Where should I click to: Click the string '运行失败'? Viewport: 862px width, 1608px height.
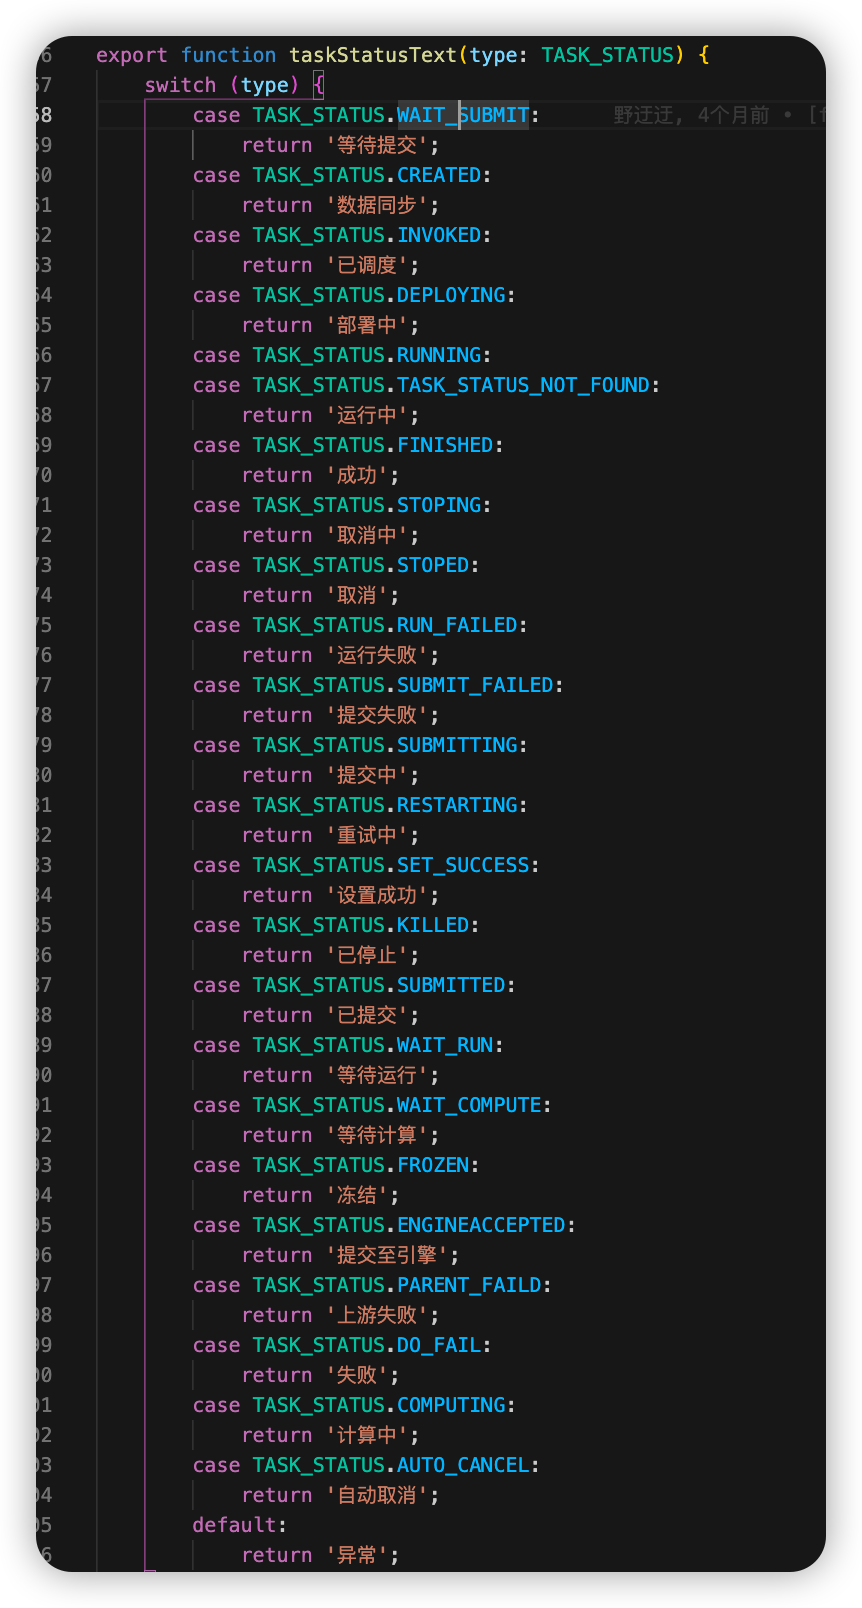point(377,655)
